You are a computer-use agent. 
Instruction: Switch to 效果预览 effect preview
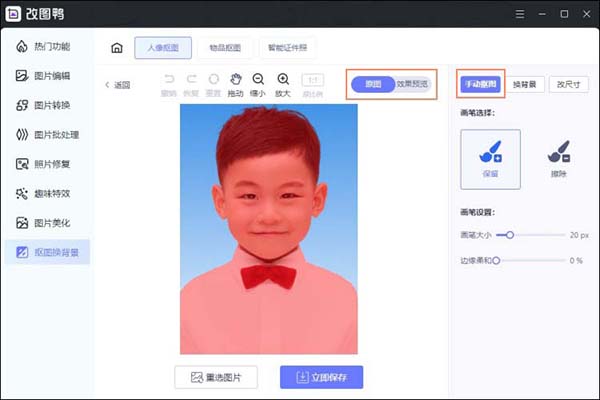[x=412, y=85]
